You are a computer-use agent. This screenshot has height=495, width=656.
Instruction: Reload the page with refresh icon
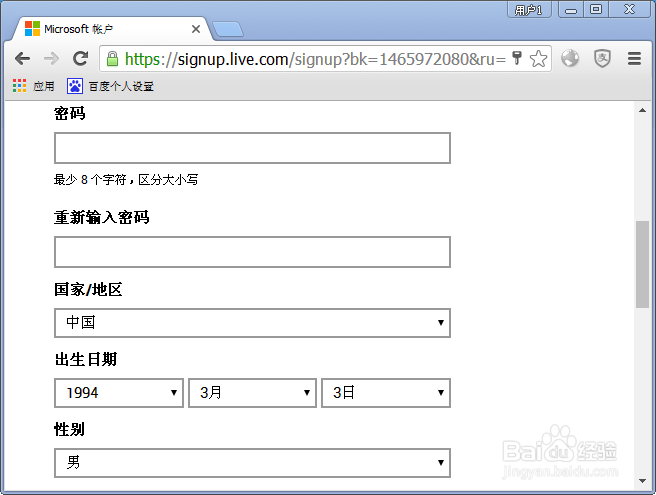[80, 59]
